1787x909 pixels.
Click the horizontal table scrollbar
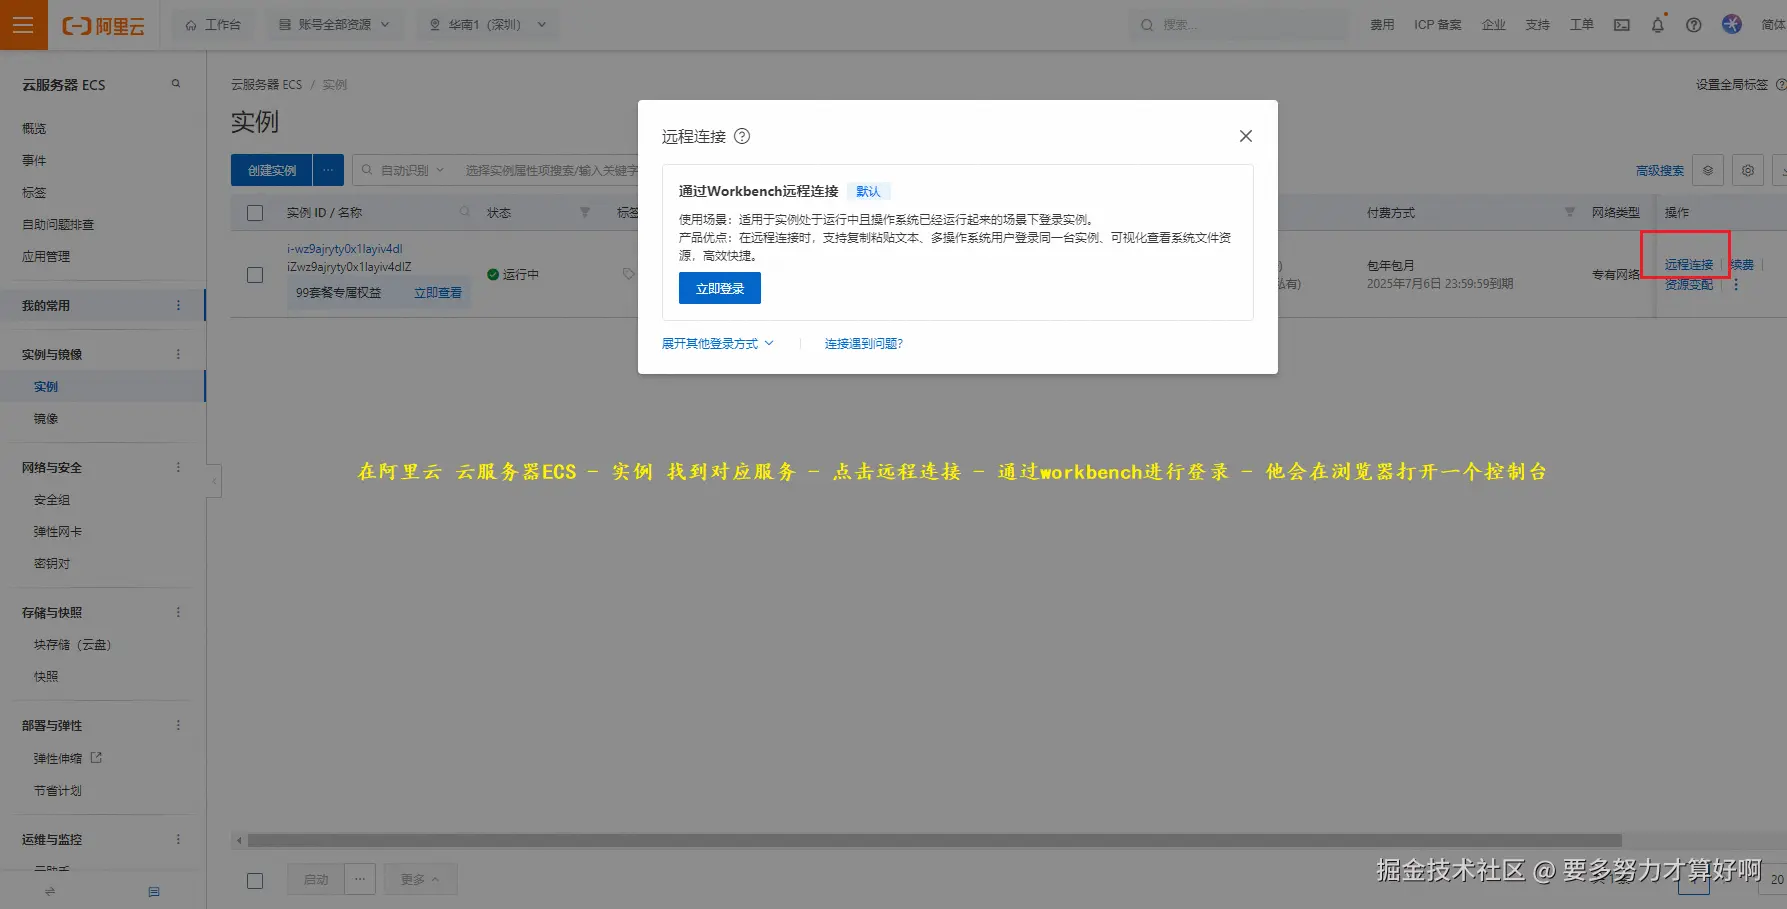[x=934, y=841]
